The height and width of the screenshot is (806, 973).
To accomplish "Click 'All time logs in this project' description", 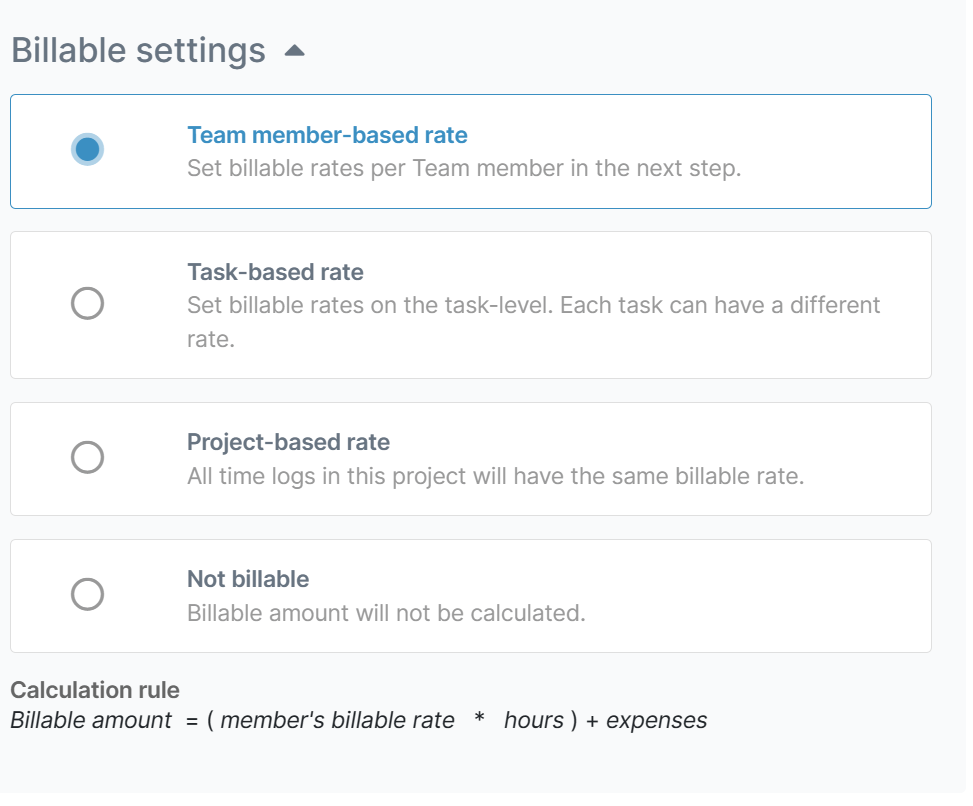I will tap(496, 477).
